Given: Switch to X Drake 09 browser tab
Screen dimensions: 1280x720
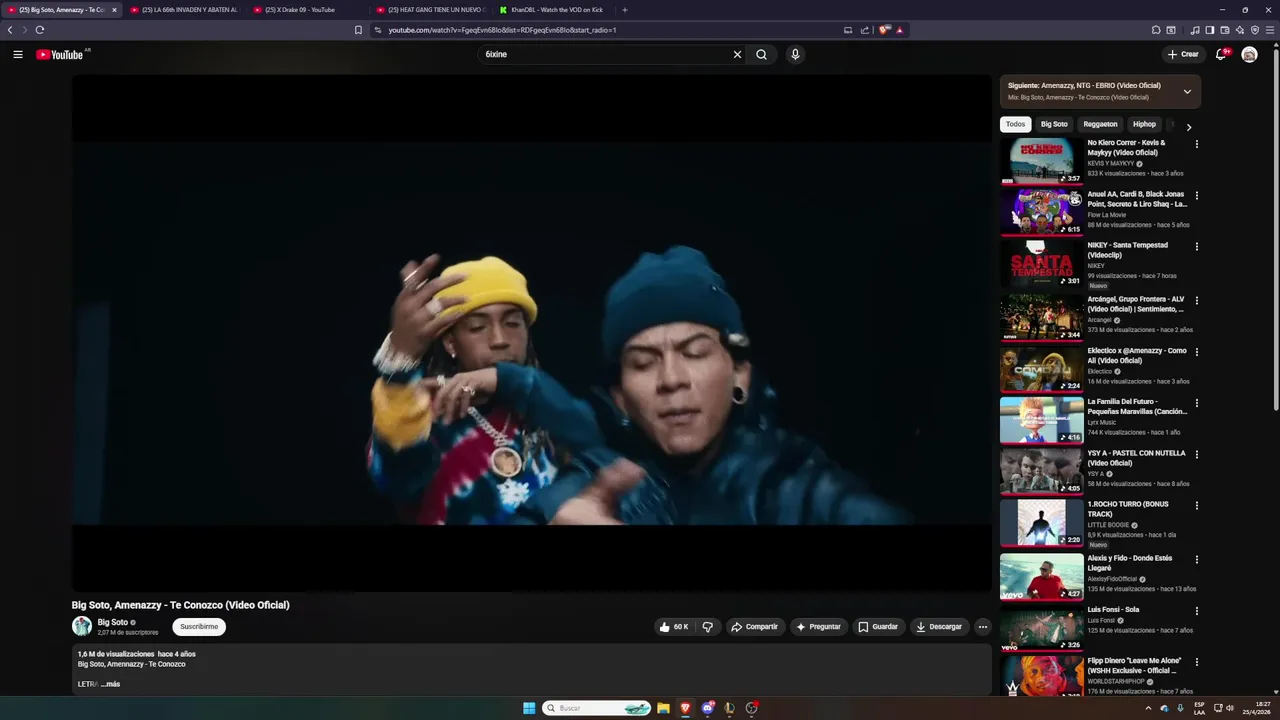Looking at the screenshot, I should (x=305, y=10).
